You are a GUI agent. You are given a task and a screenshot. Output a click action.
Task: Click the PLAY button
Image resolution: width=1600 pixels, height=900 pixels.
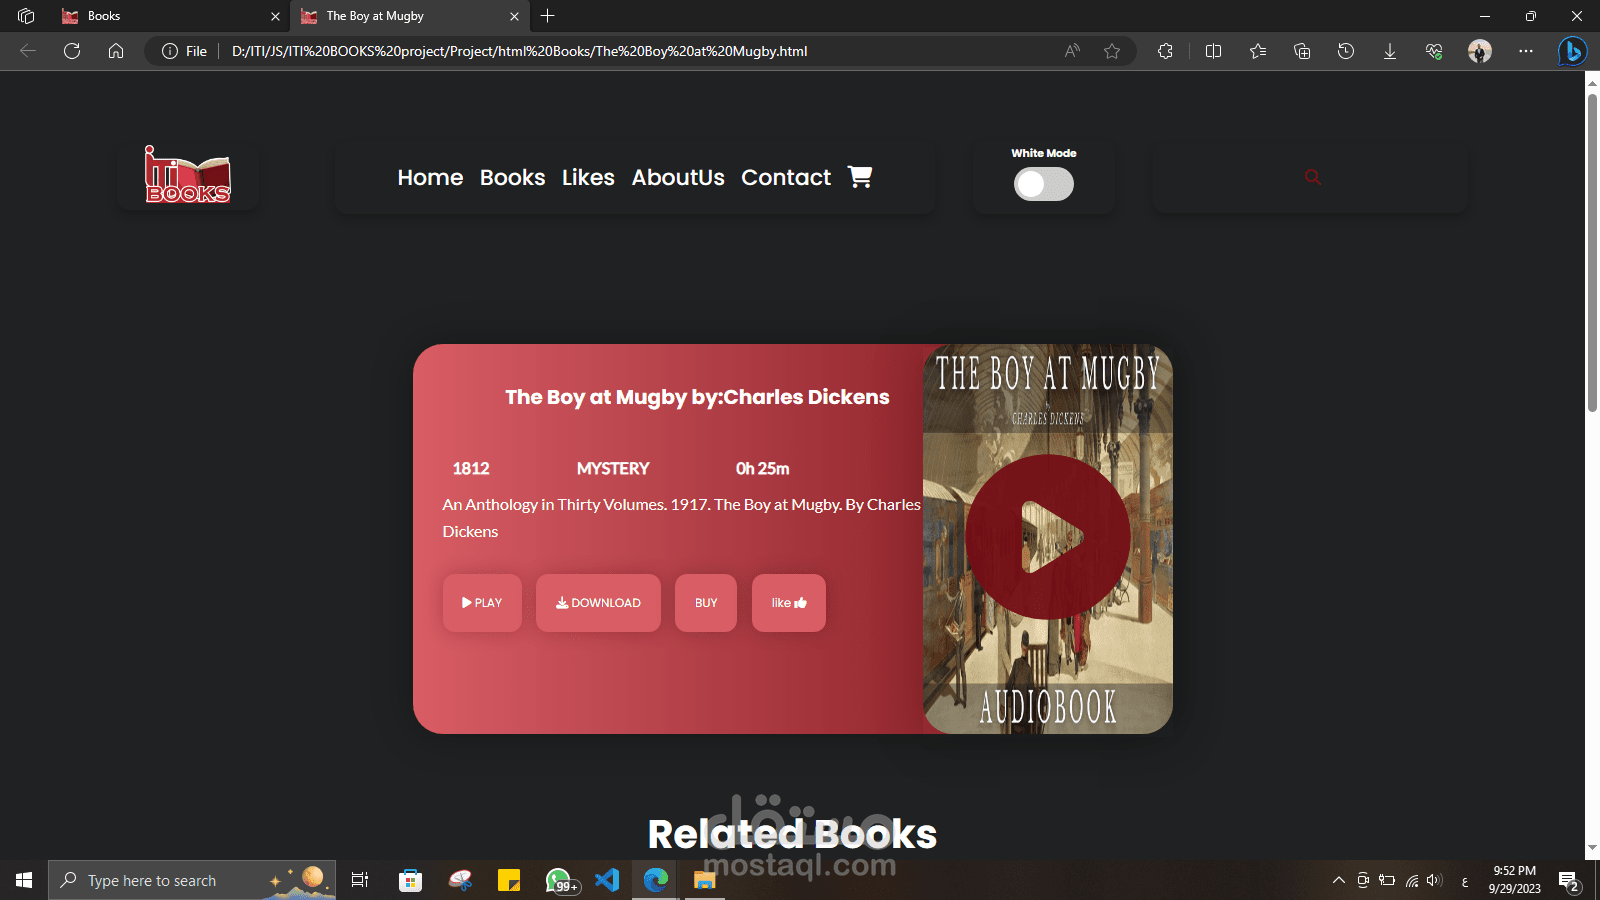[x=482, y=603]
